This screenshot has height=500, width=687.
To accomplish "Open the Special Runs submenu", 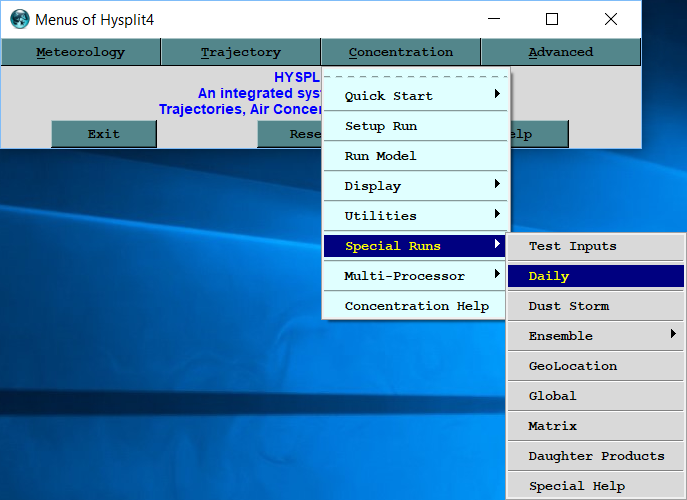I will coord(414,246).
